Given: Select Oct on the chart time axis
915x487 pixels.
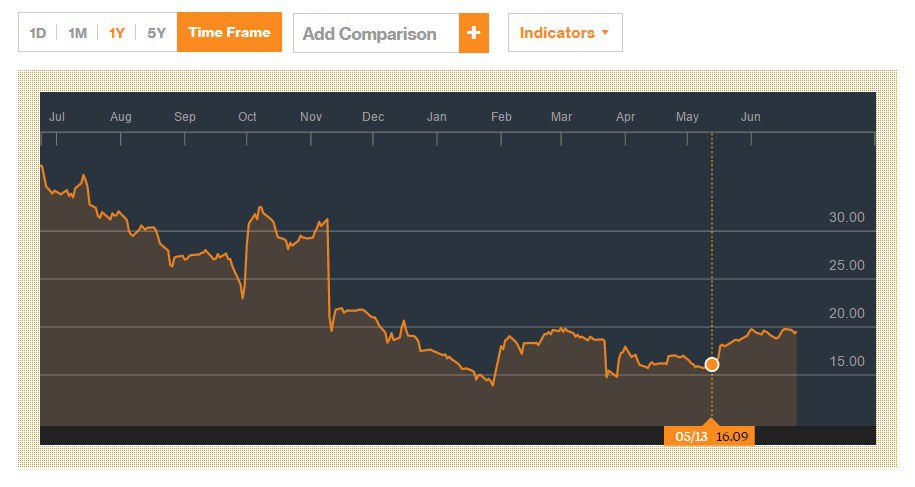Looking at the screenshot, I should click(247, 117).
